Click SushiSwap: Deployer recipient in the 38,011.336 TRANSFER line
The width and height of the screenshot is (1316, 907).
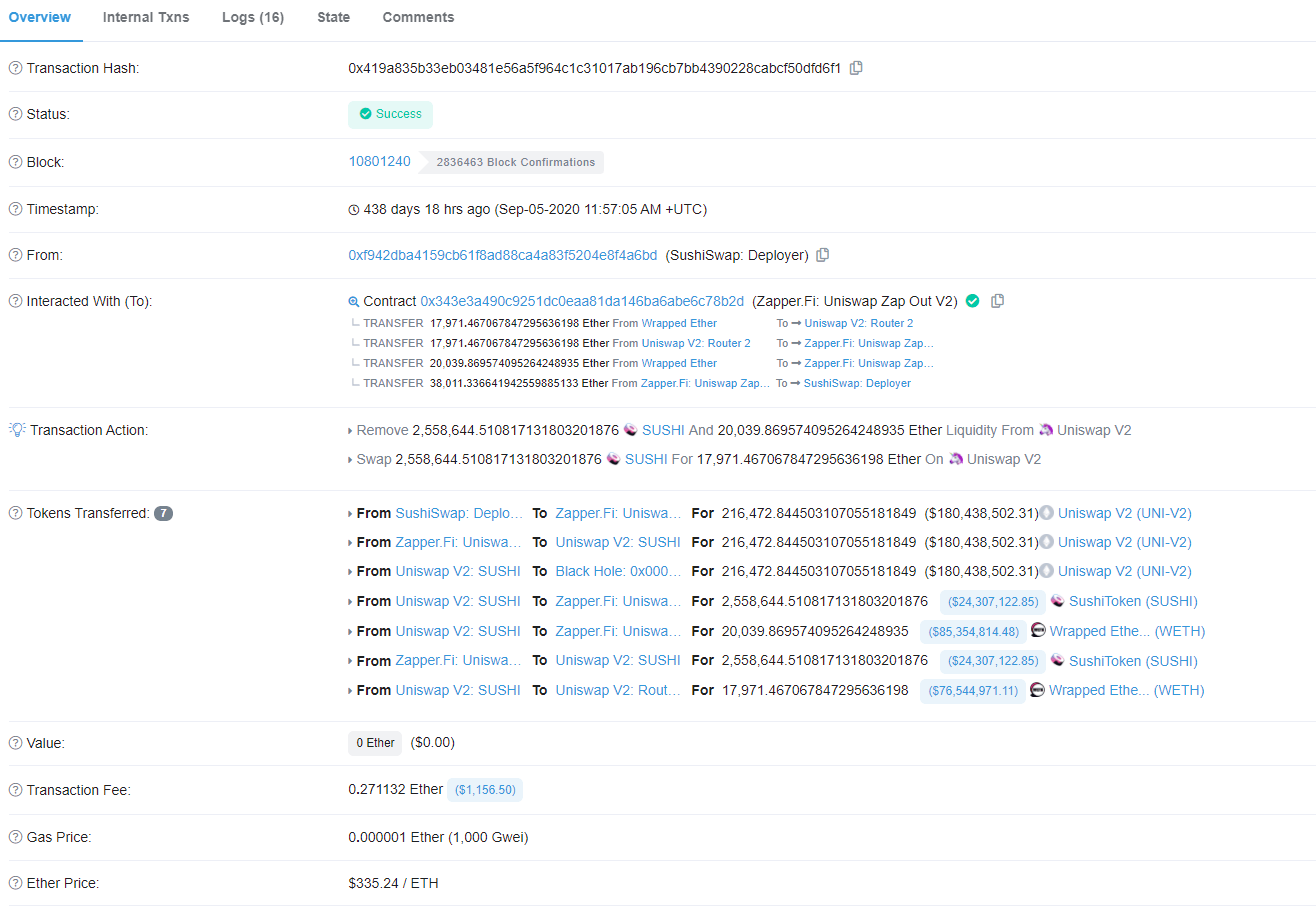pos(858,383)
